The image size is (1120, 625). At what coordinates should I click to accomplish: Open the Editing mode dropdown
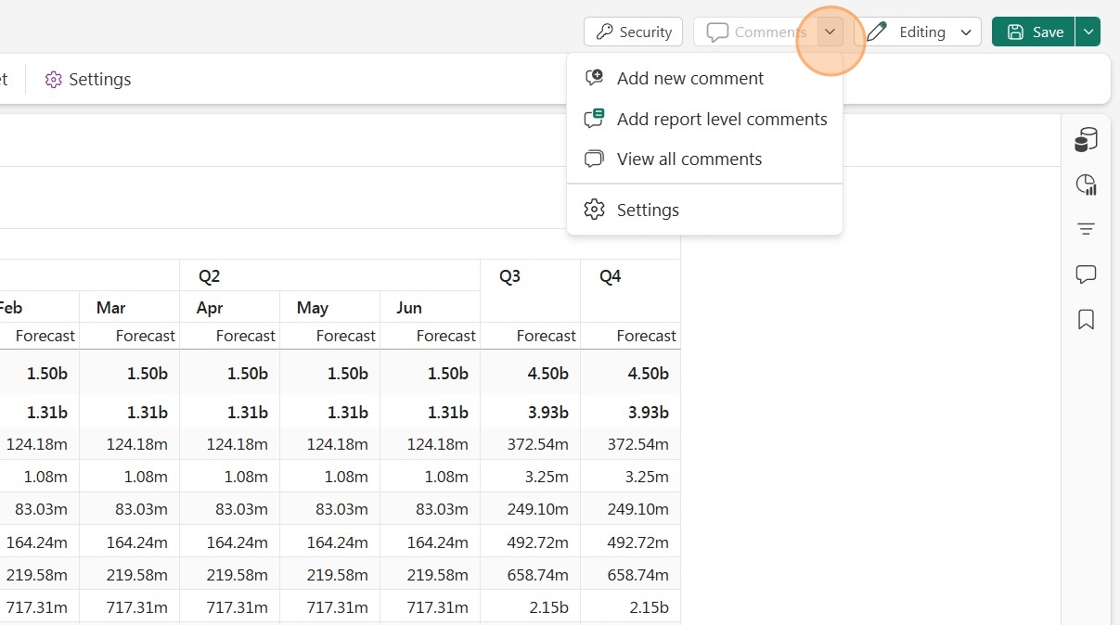coord(918,31)
